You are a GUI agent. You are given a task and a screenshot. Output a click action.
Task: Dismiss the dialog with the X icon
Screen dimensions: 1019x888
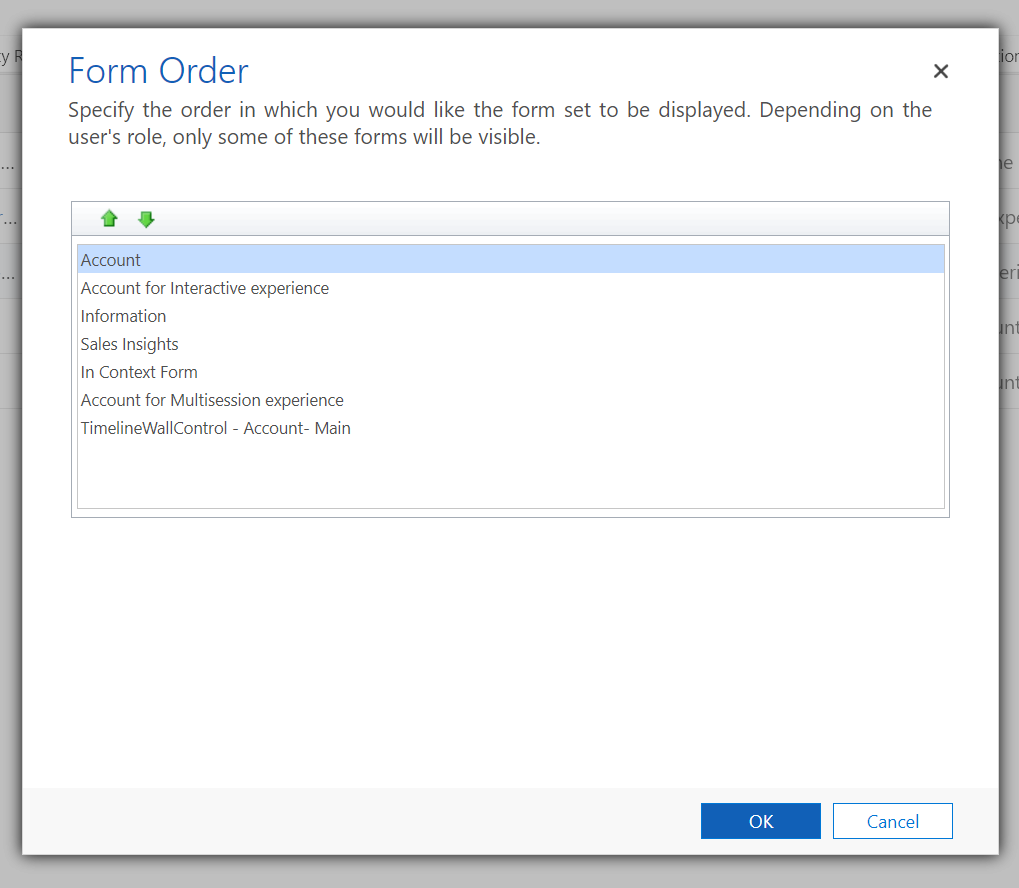[x=940, y=71]
